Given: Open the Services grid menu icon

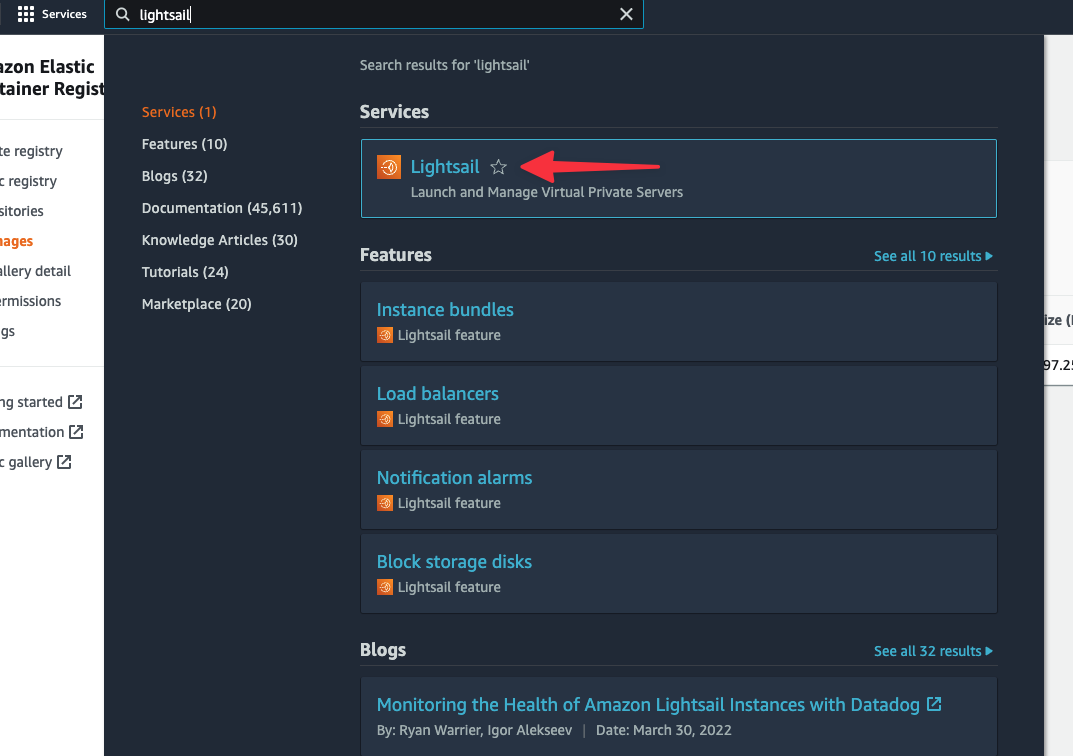Looking at the screenshot, I should 25,14.
